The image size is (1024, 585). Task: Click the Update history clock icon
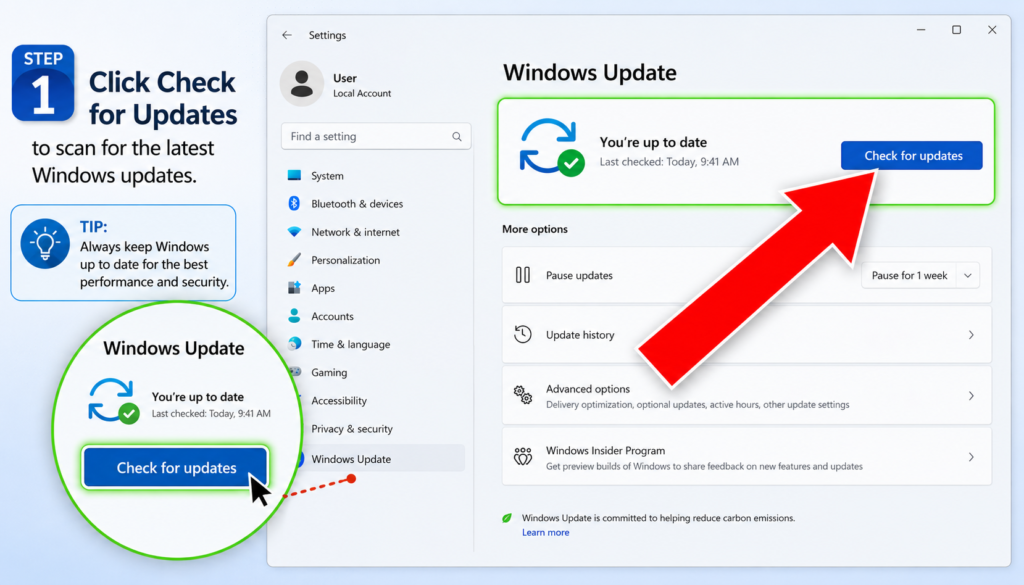[522, 334]
